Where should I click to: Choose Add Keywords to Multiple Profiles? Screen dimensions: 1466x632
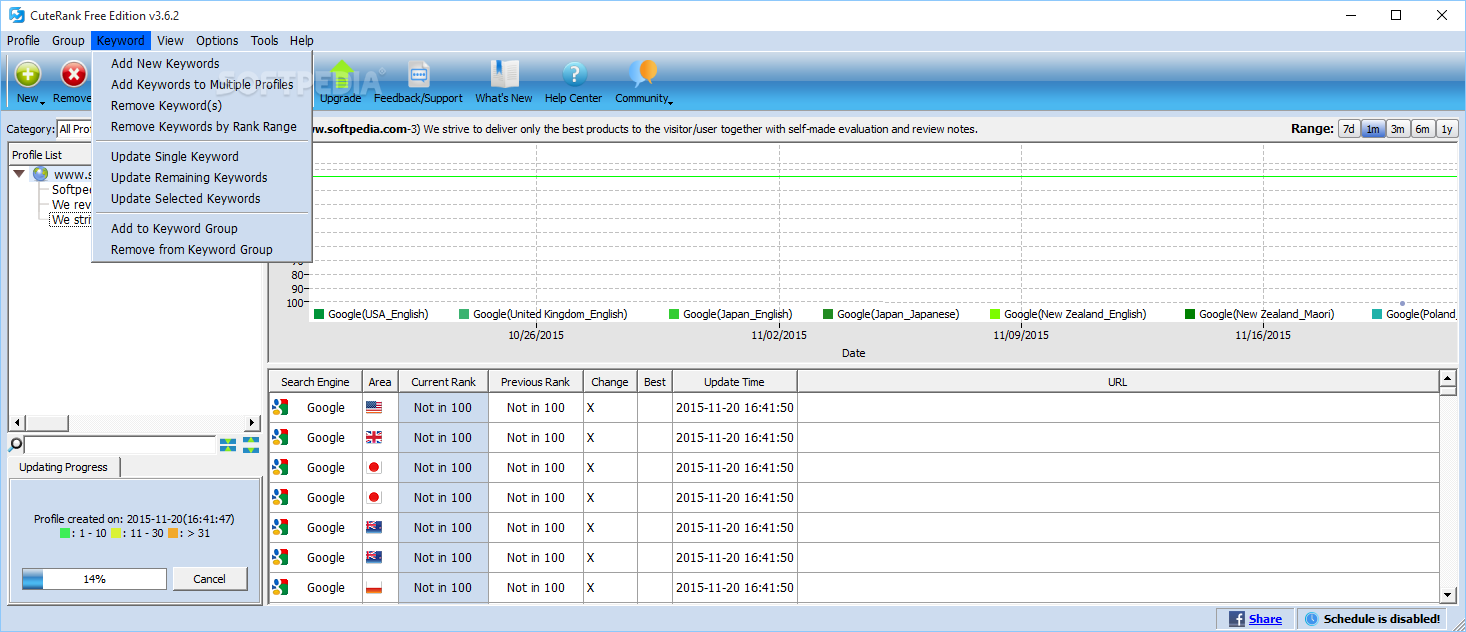[x=202, y=85]
